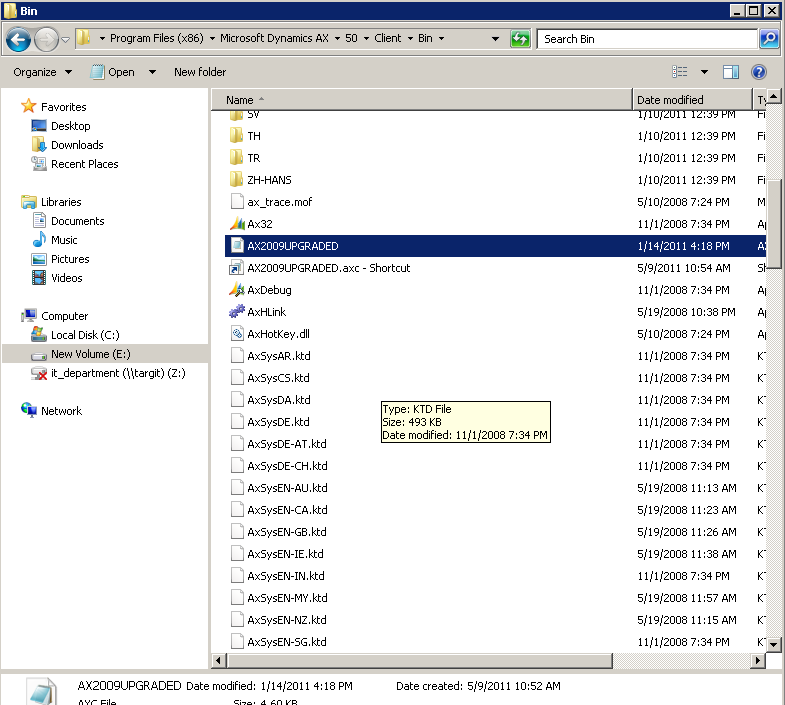Select the AX2009UPGRADED file icon
The image size is (785, 705).
(237, 246)
